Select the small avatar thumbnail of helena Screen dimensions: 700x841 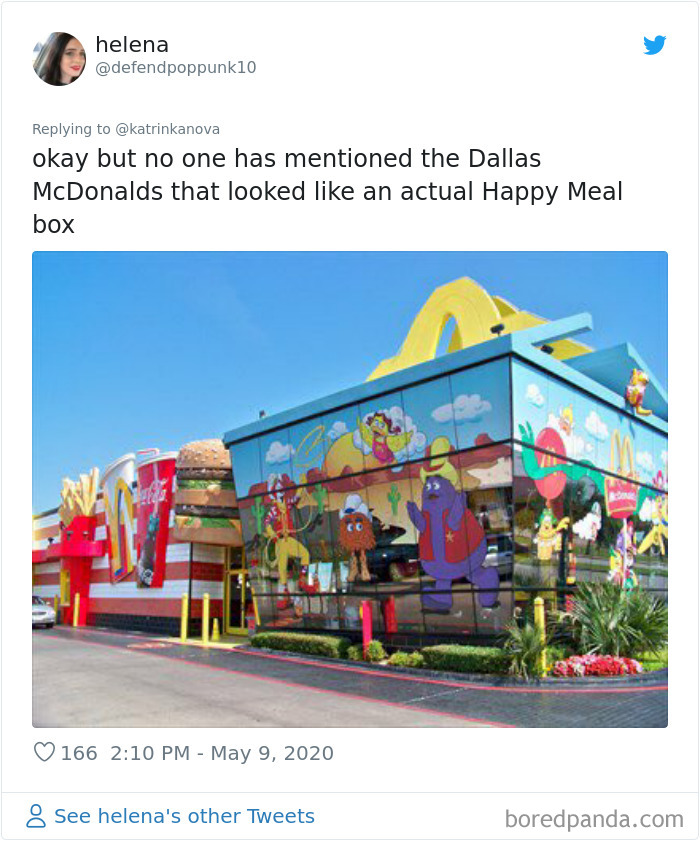point(58,57)
